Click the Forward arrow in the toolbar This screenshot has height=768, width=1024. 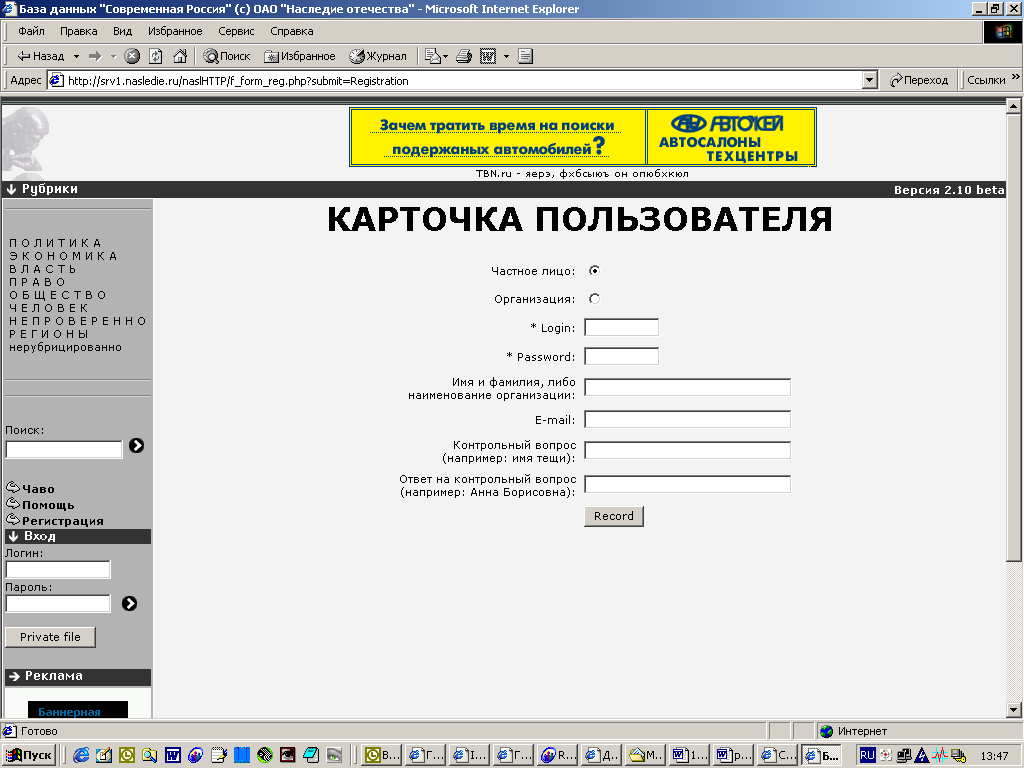pos(95,56)
